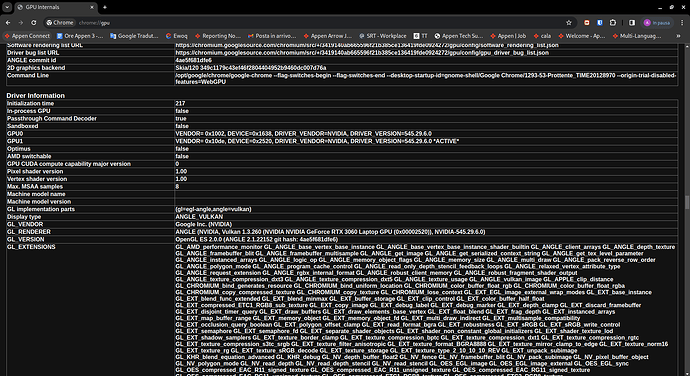Click the In-process GPU row label
This screenshot has height=376, width=690.
(x=28, y=111)
